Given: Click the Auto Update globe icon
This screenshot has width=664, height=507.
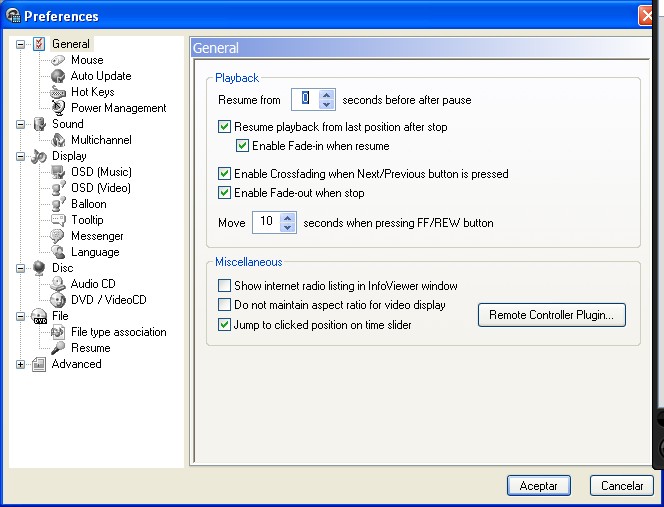Looking at the screenshot, I should click(x=58, y=76).
